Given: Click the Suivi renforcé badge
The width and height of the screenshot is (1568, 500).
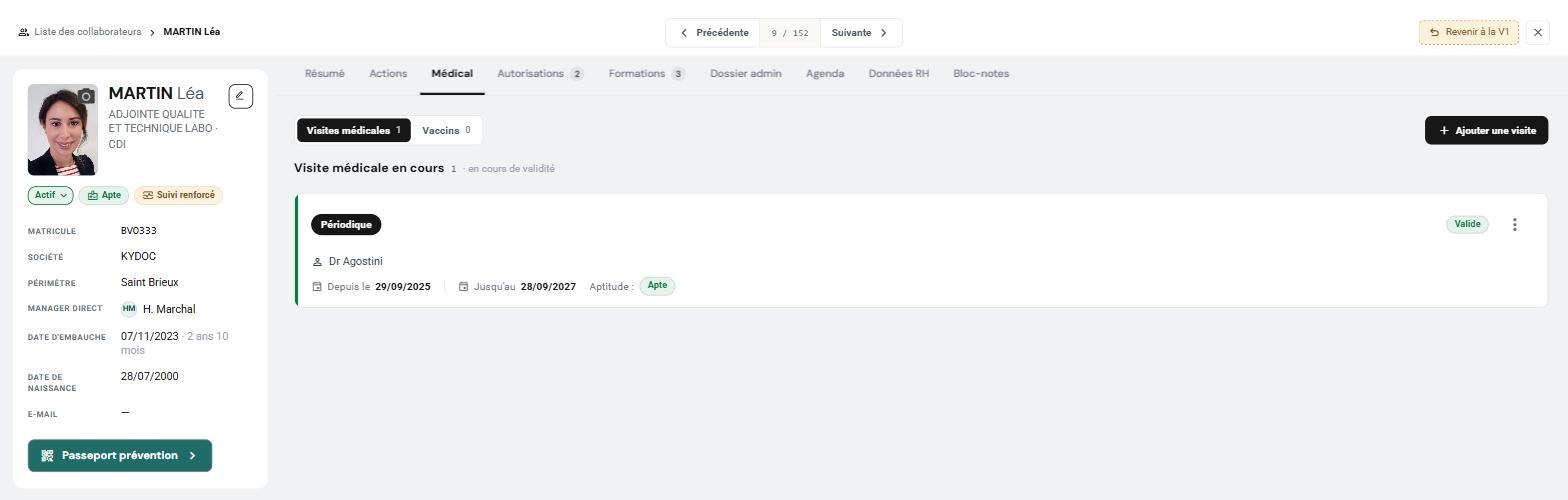Looking at the screenshot, I should point(178,195).
